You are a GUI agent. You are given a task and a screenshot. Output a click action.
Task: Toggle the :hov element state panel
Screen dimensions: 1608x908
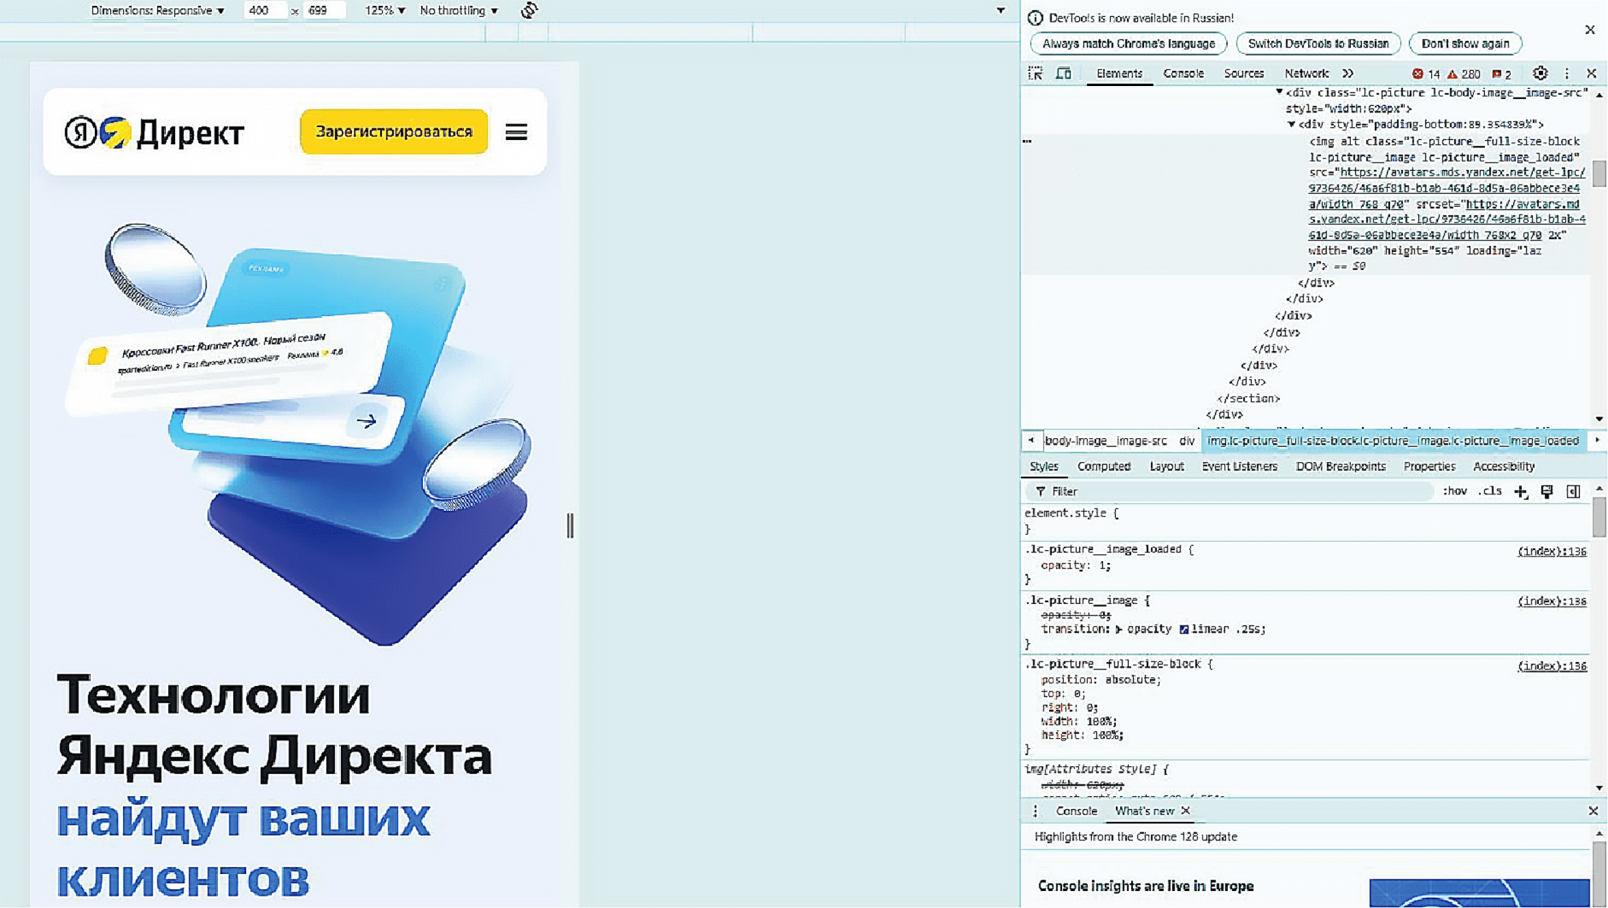point(1455,492)
